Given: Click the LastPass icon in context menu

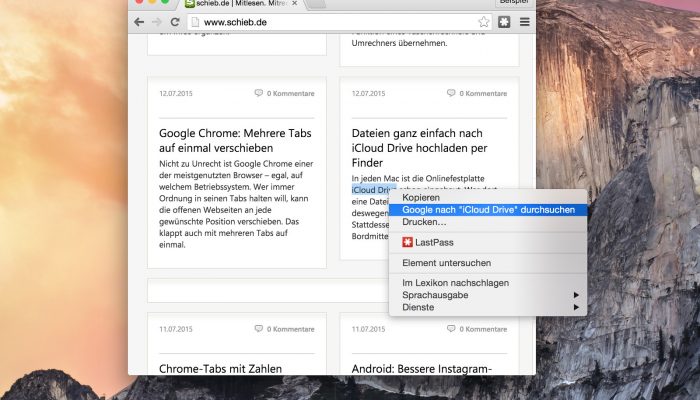Looking at the screenshot, I should [x=407, y=242].
